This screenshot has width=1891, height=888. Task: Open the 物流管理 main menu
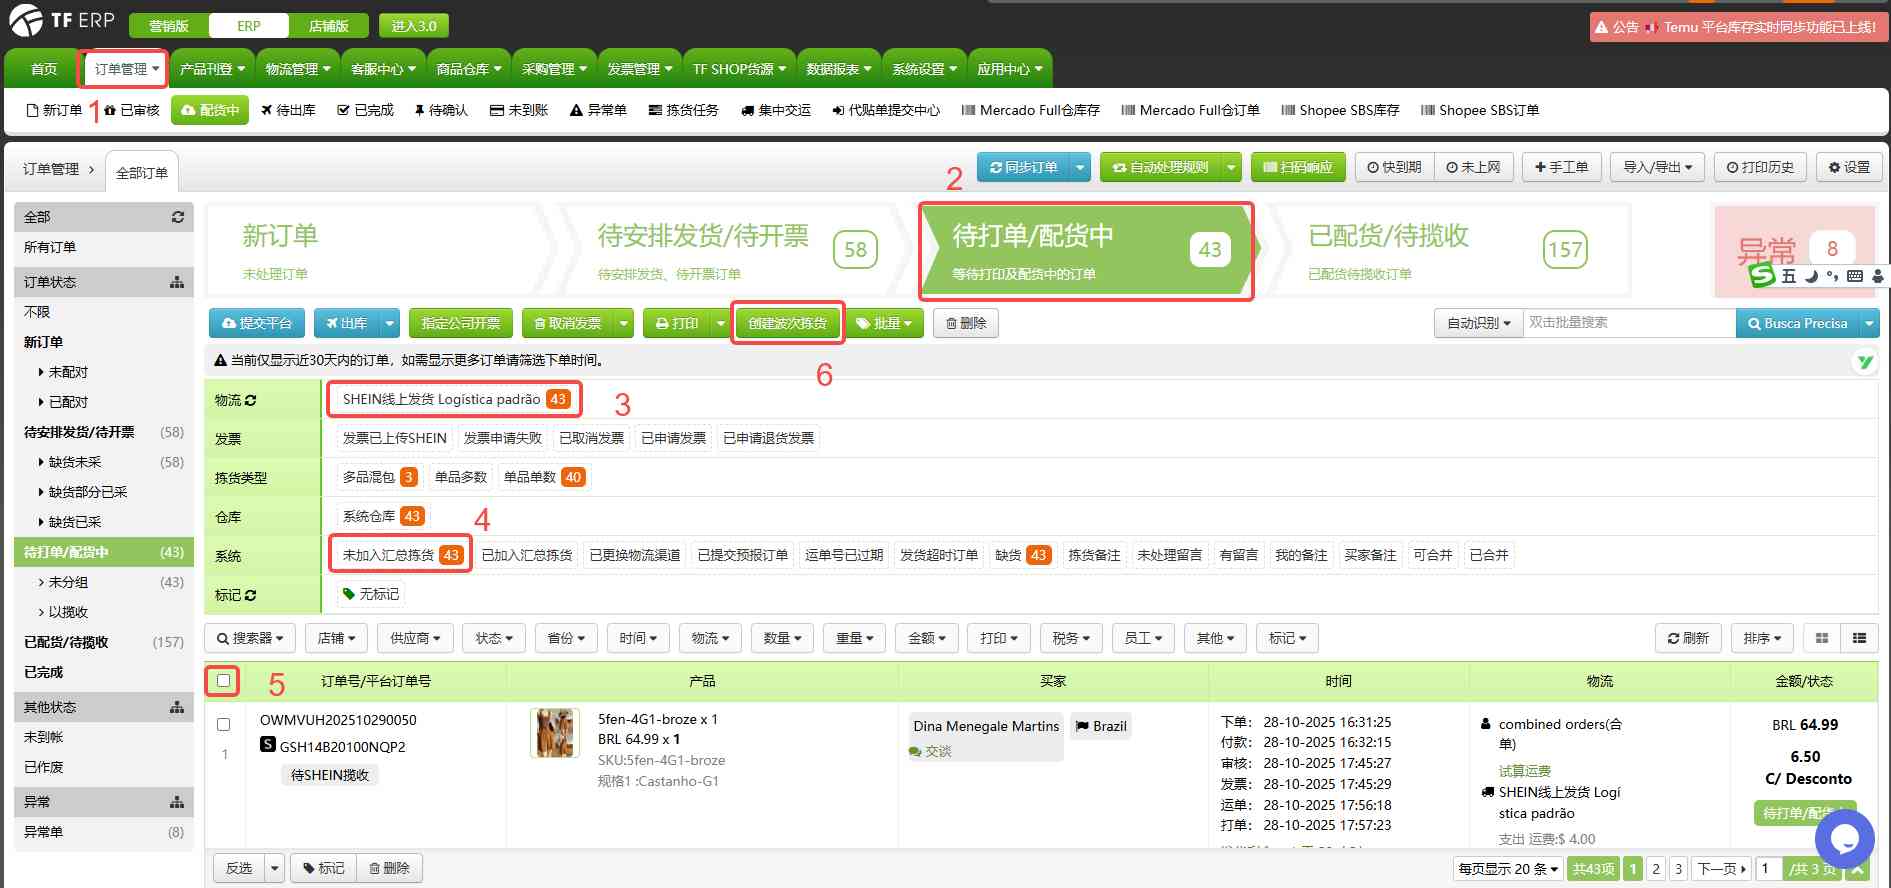tap(297, 69)
